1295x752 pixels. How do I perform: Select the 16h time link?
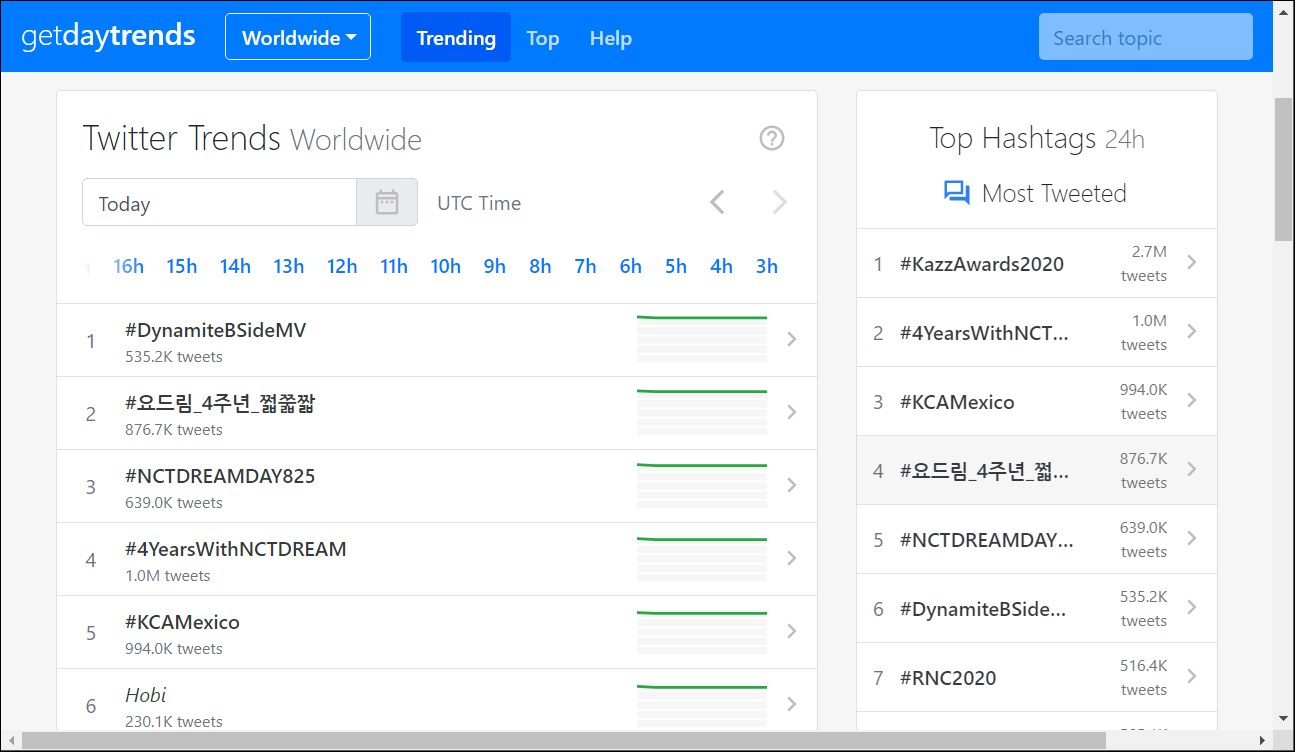tap(129, 266)
